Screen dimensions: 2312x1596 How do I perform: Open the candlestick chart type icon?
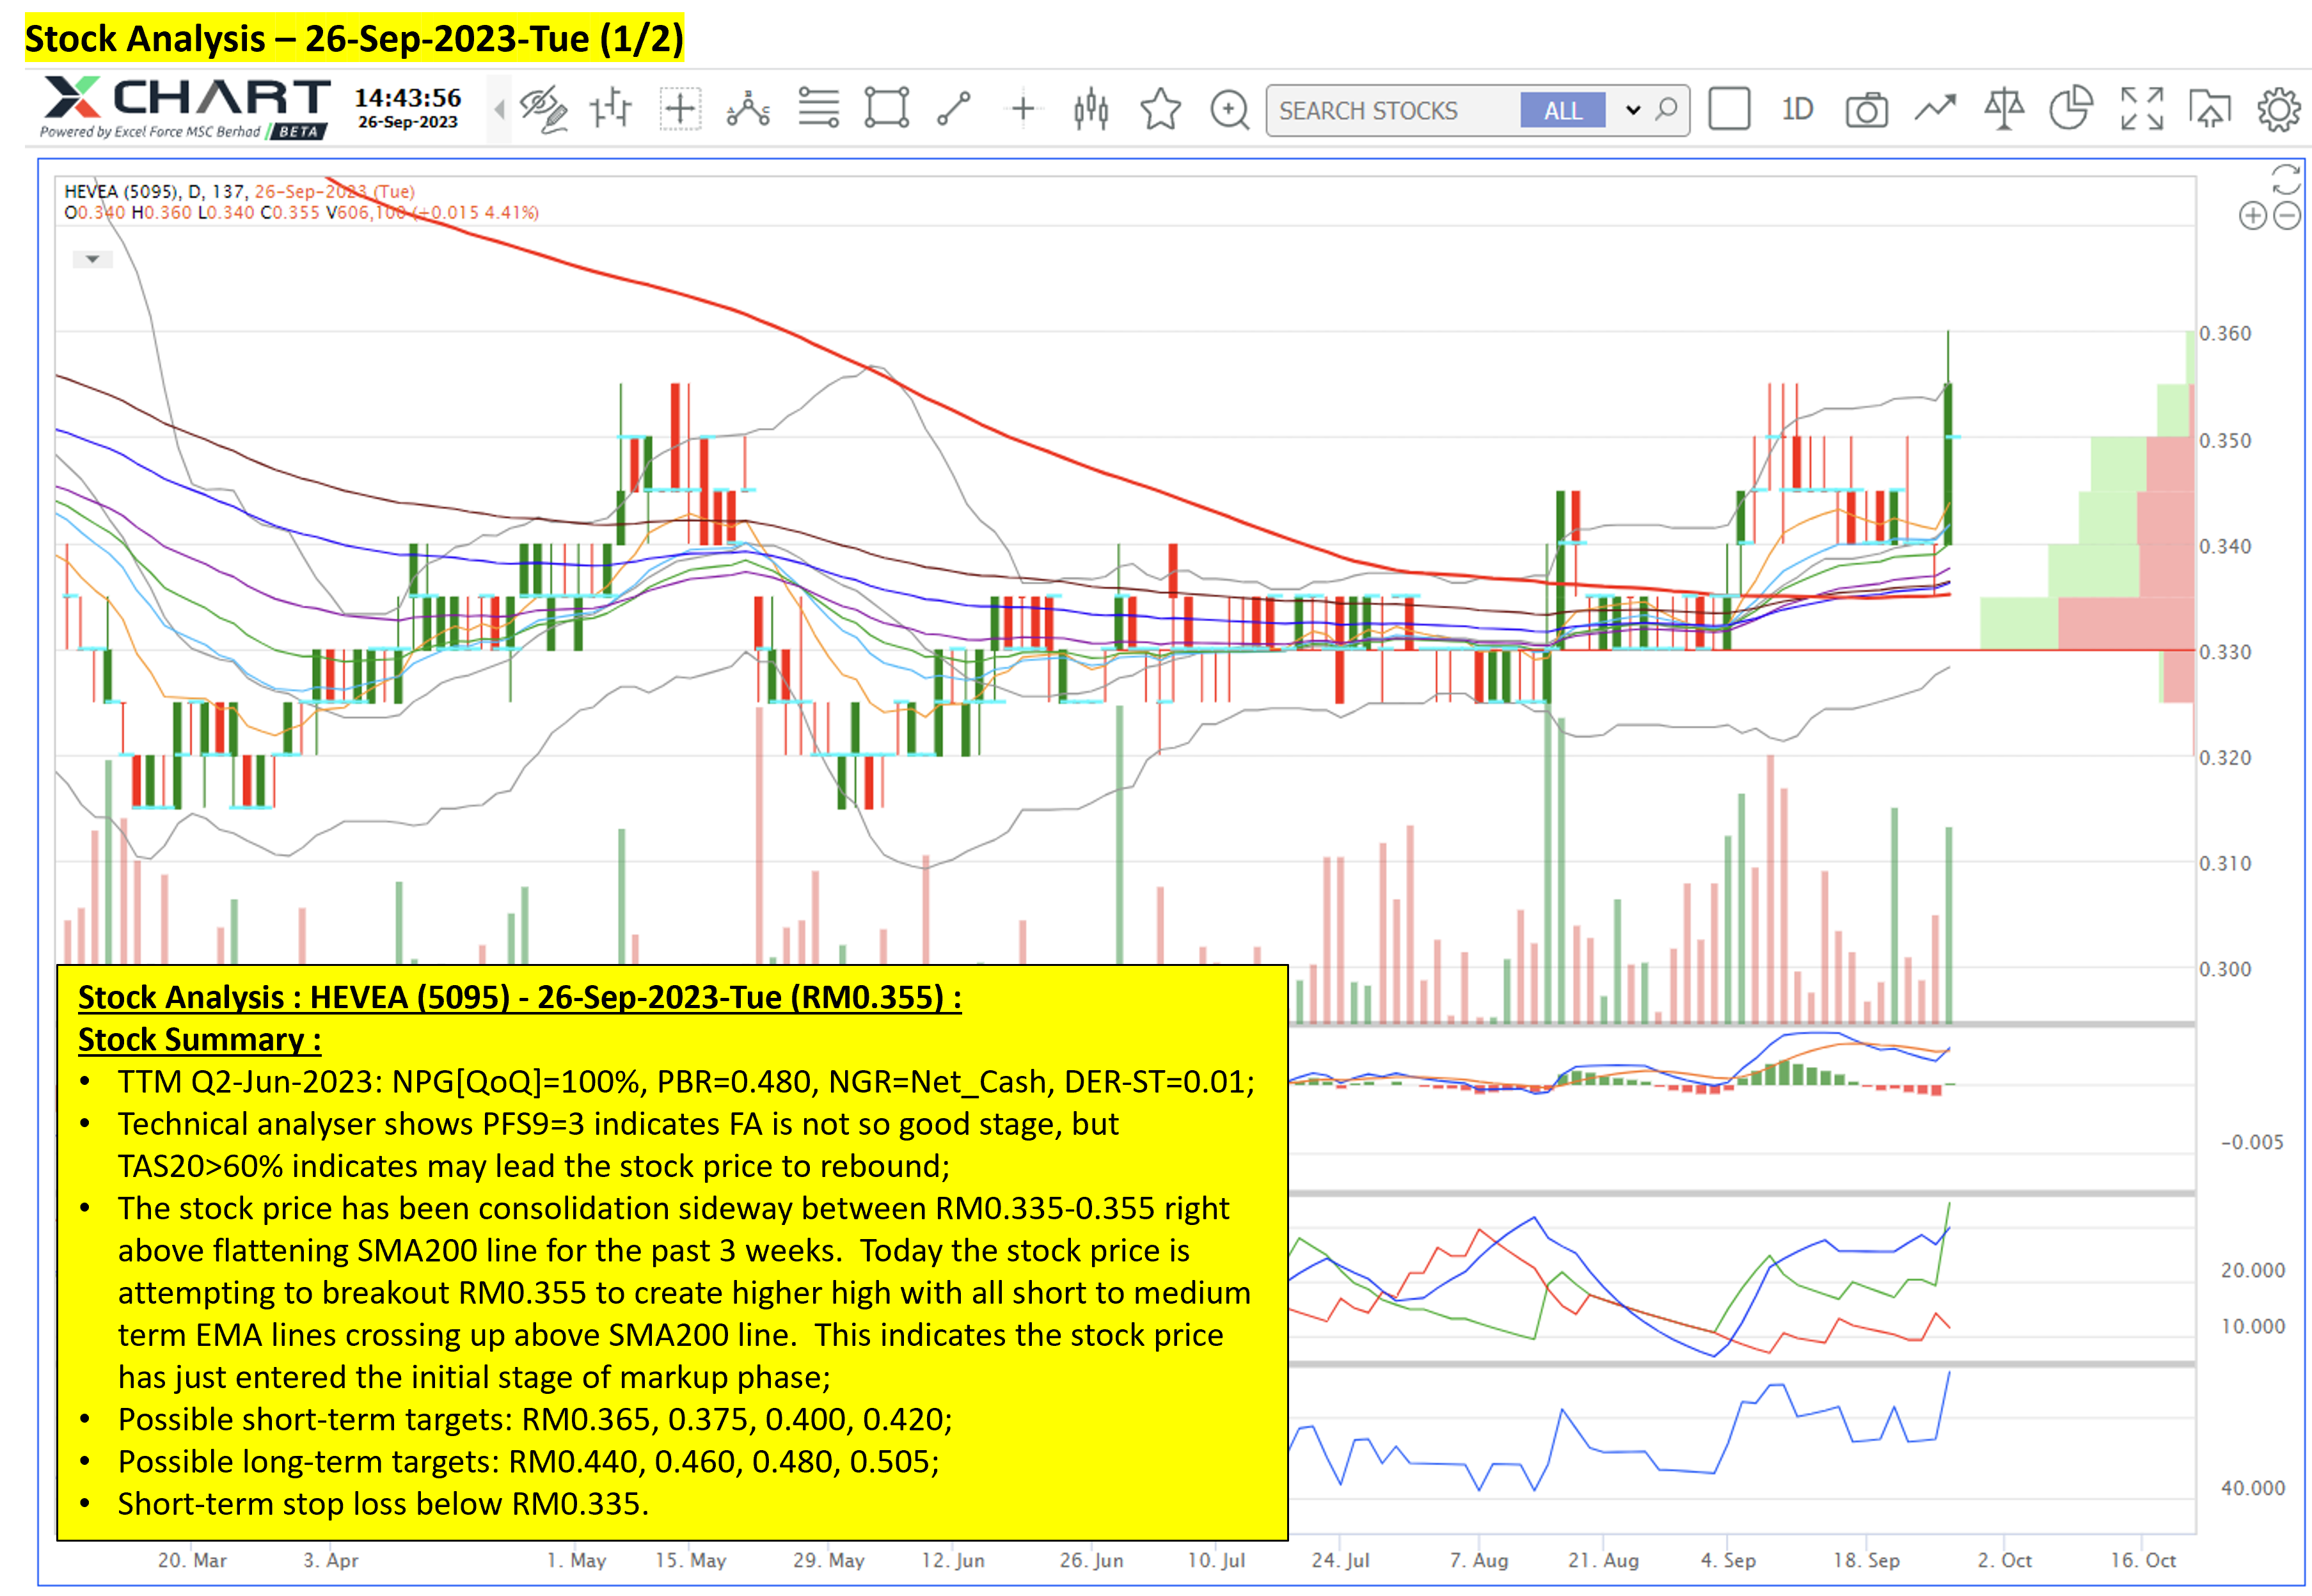pyautogui.click(x=1091, y=109)
